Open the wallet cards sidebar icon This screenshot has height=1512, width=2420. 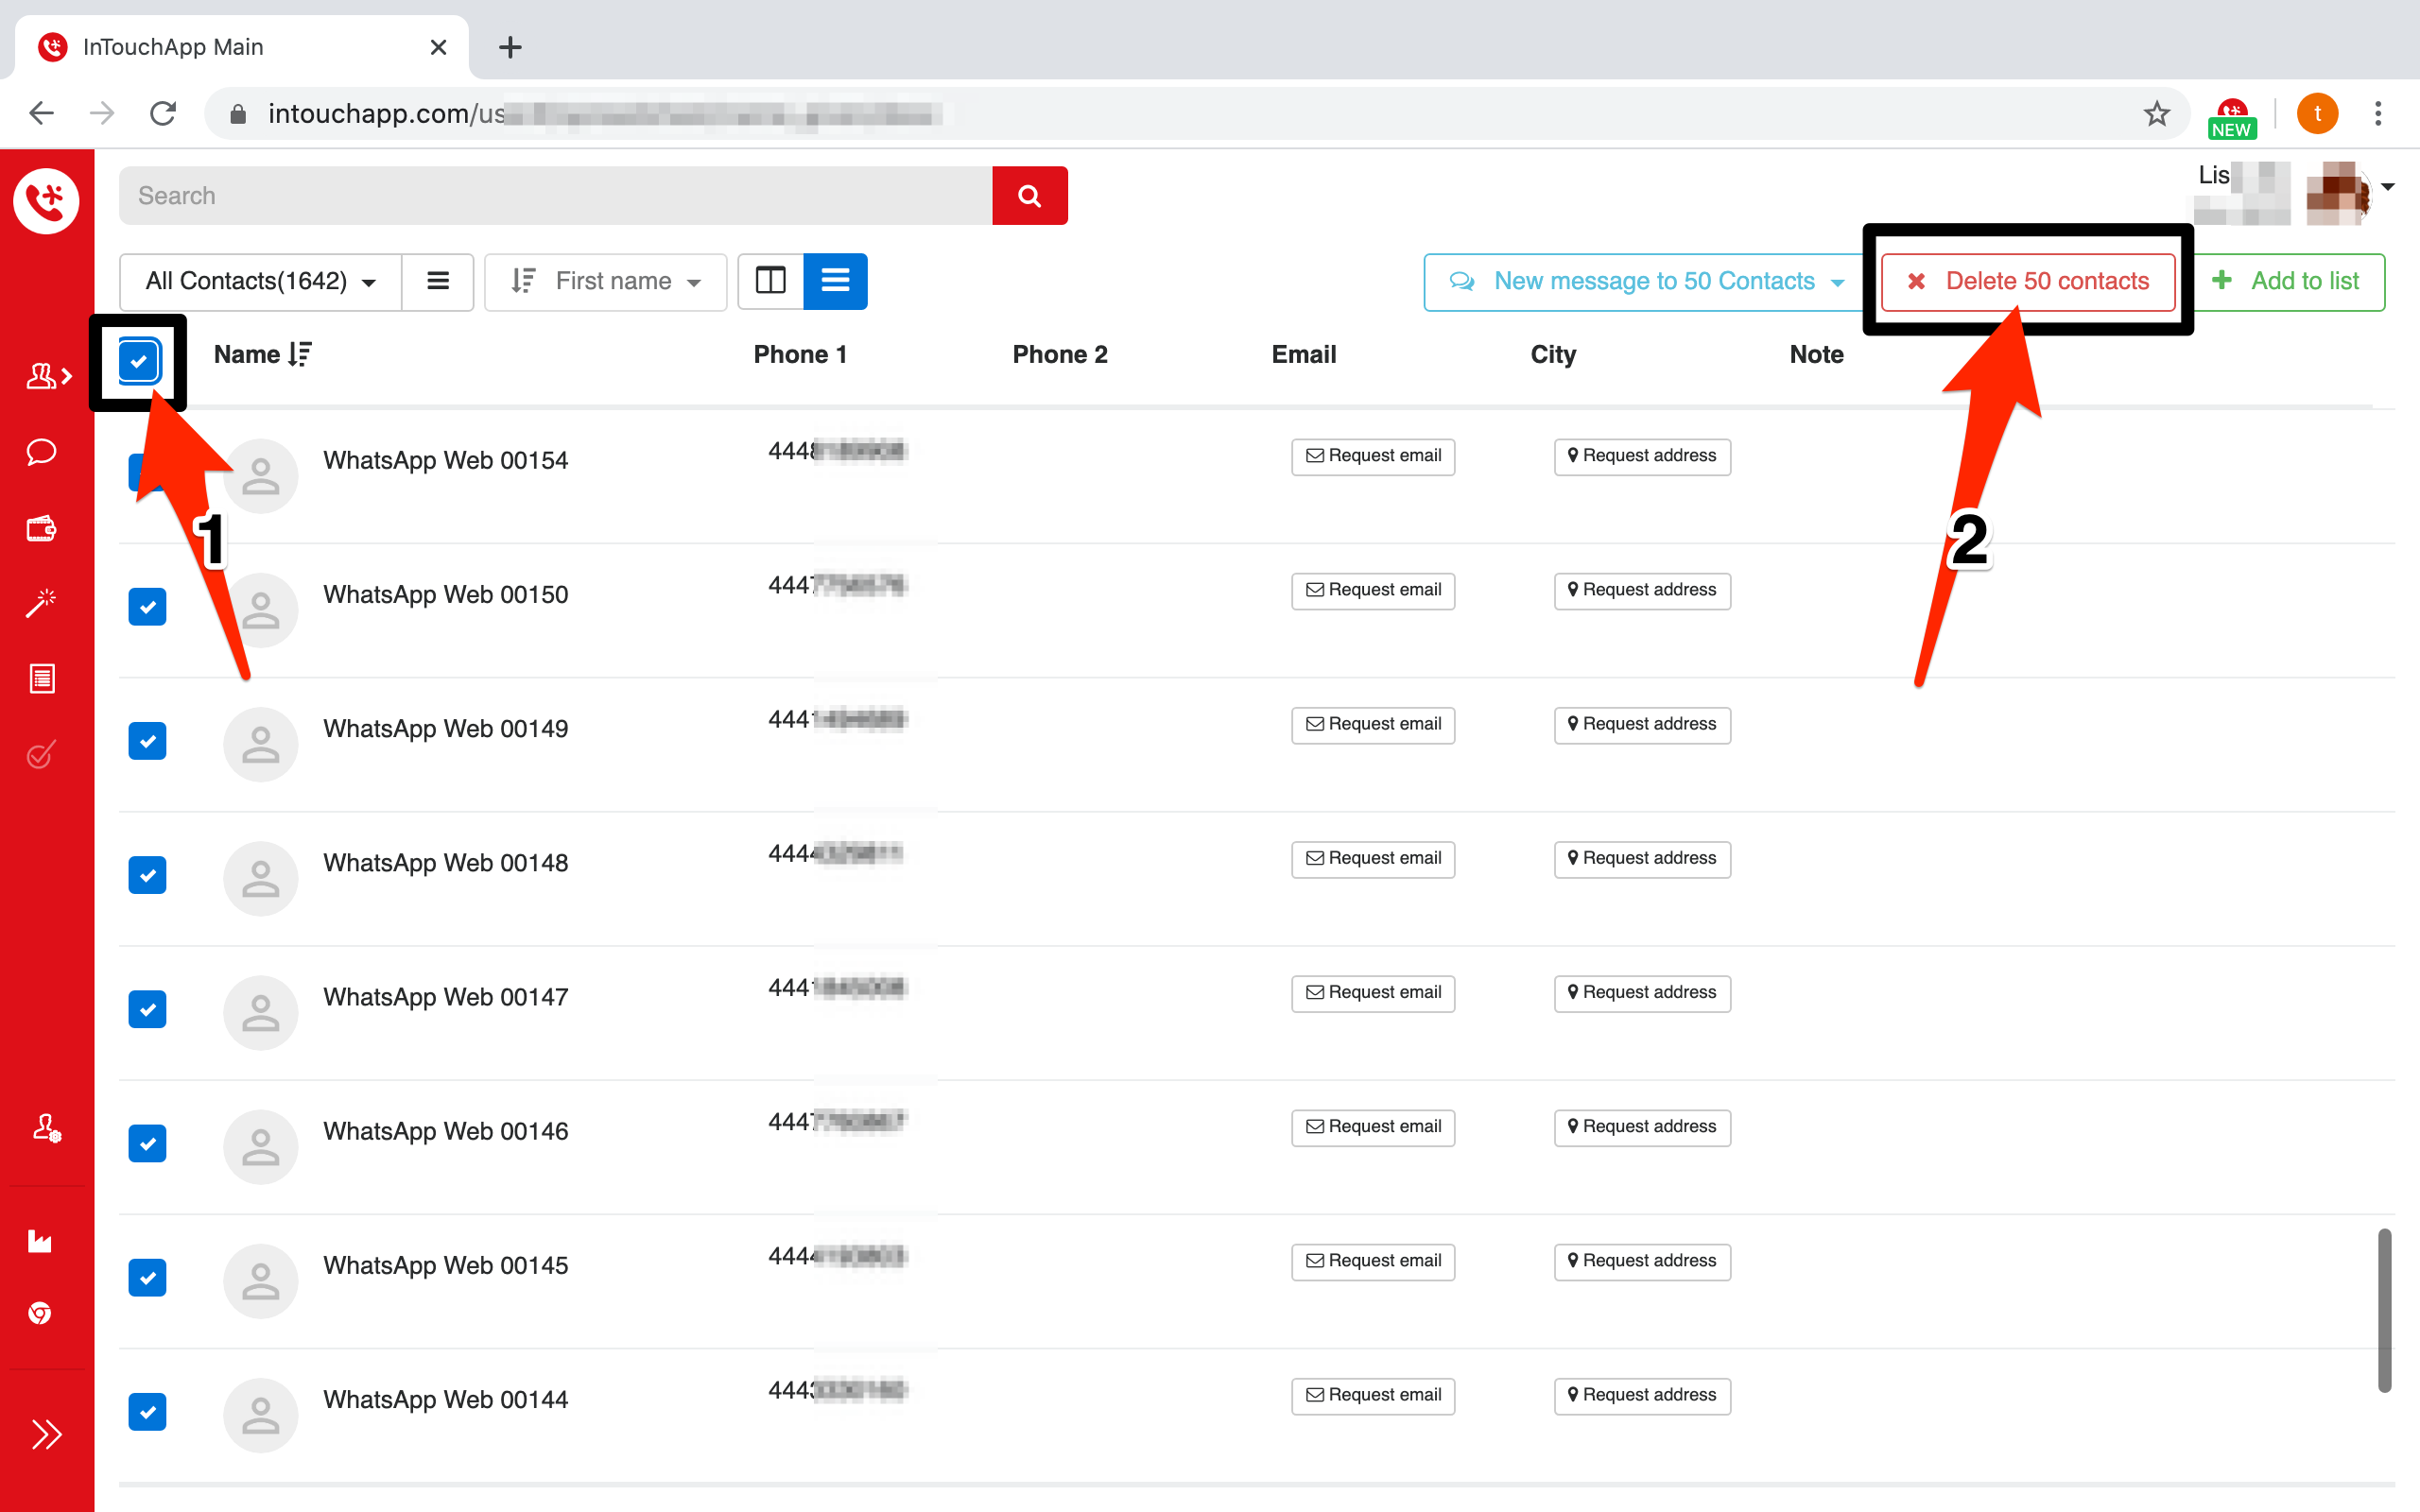(x=41, y=528)
